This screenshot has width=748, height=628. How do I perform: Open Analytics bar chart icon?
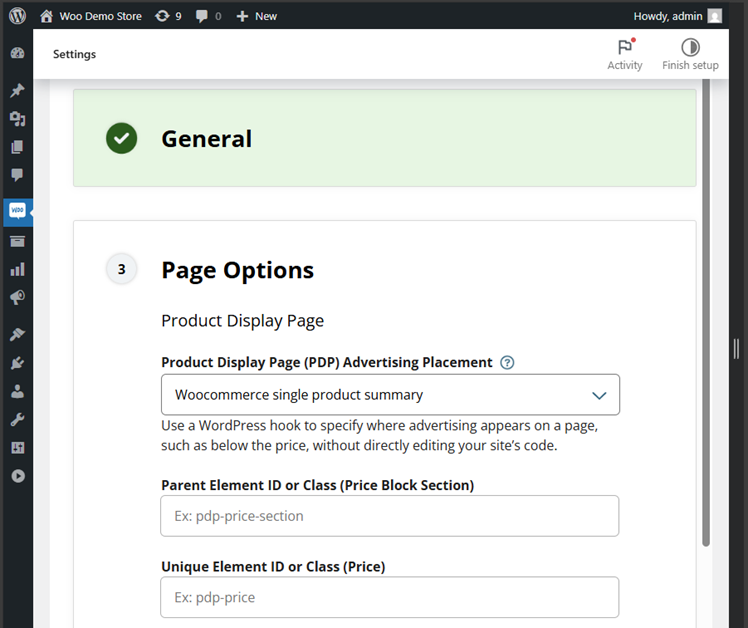point(17,269)
